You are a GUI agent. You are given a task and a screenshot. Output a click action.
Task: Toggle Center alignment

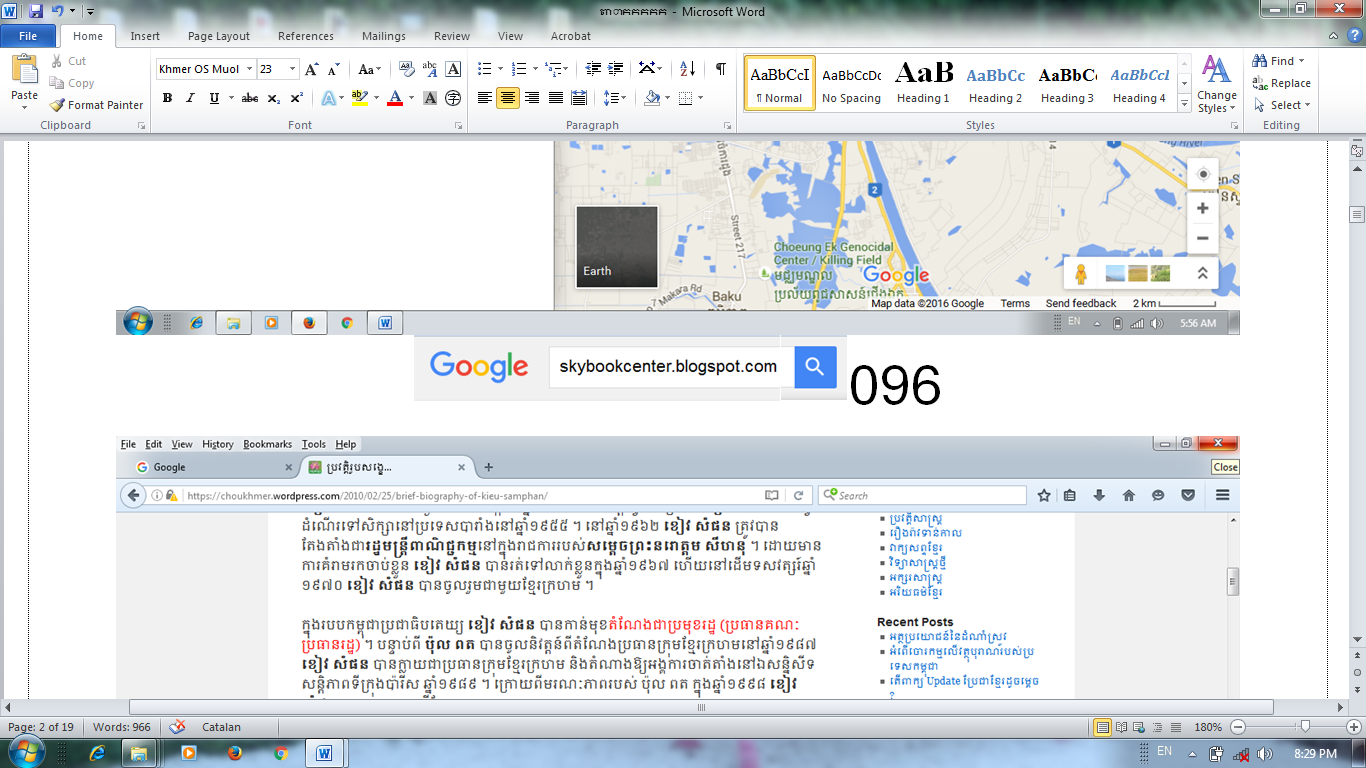click(508, 98)
